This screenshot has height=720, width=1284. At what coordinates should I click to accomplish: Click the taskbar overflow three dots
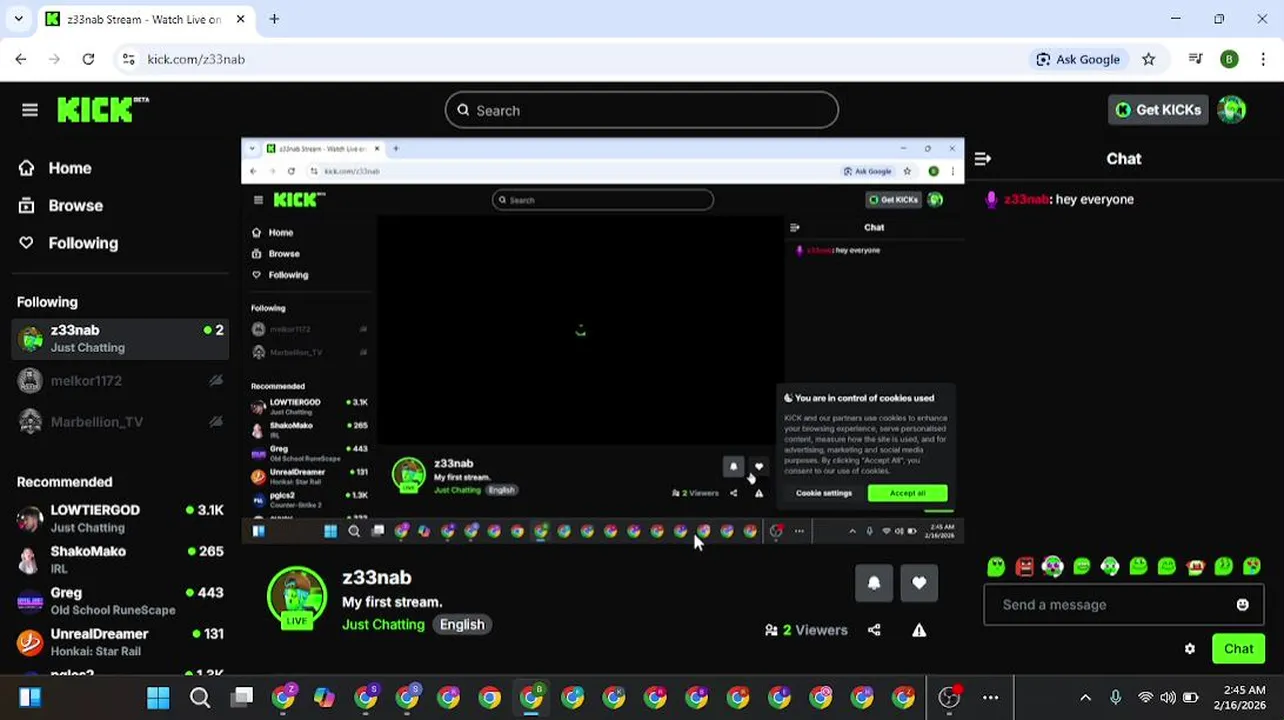[990, 697]
